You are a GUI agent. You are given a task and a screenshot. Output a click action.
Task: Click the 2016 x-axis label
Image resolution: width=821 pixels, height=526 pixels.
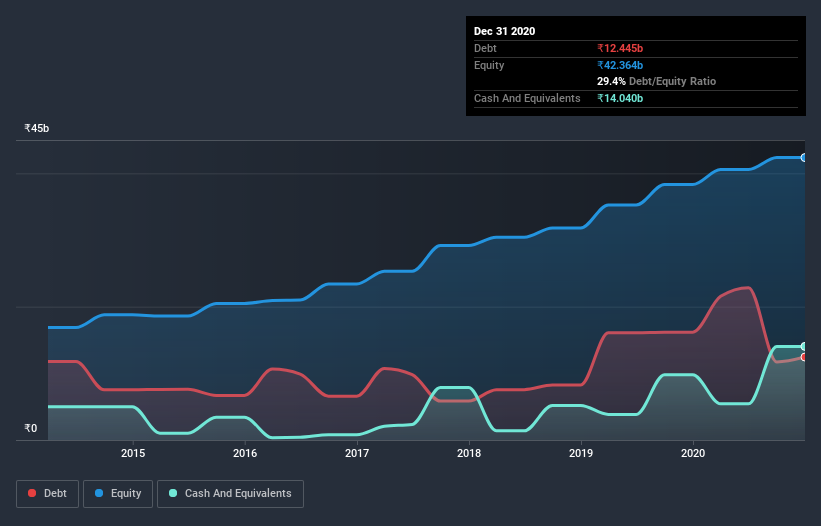[x=245, y=453]
